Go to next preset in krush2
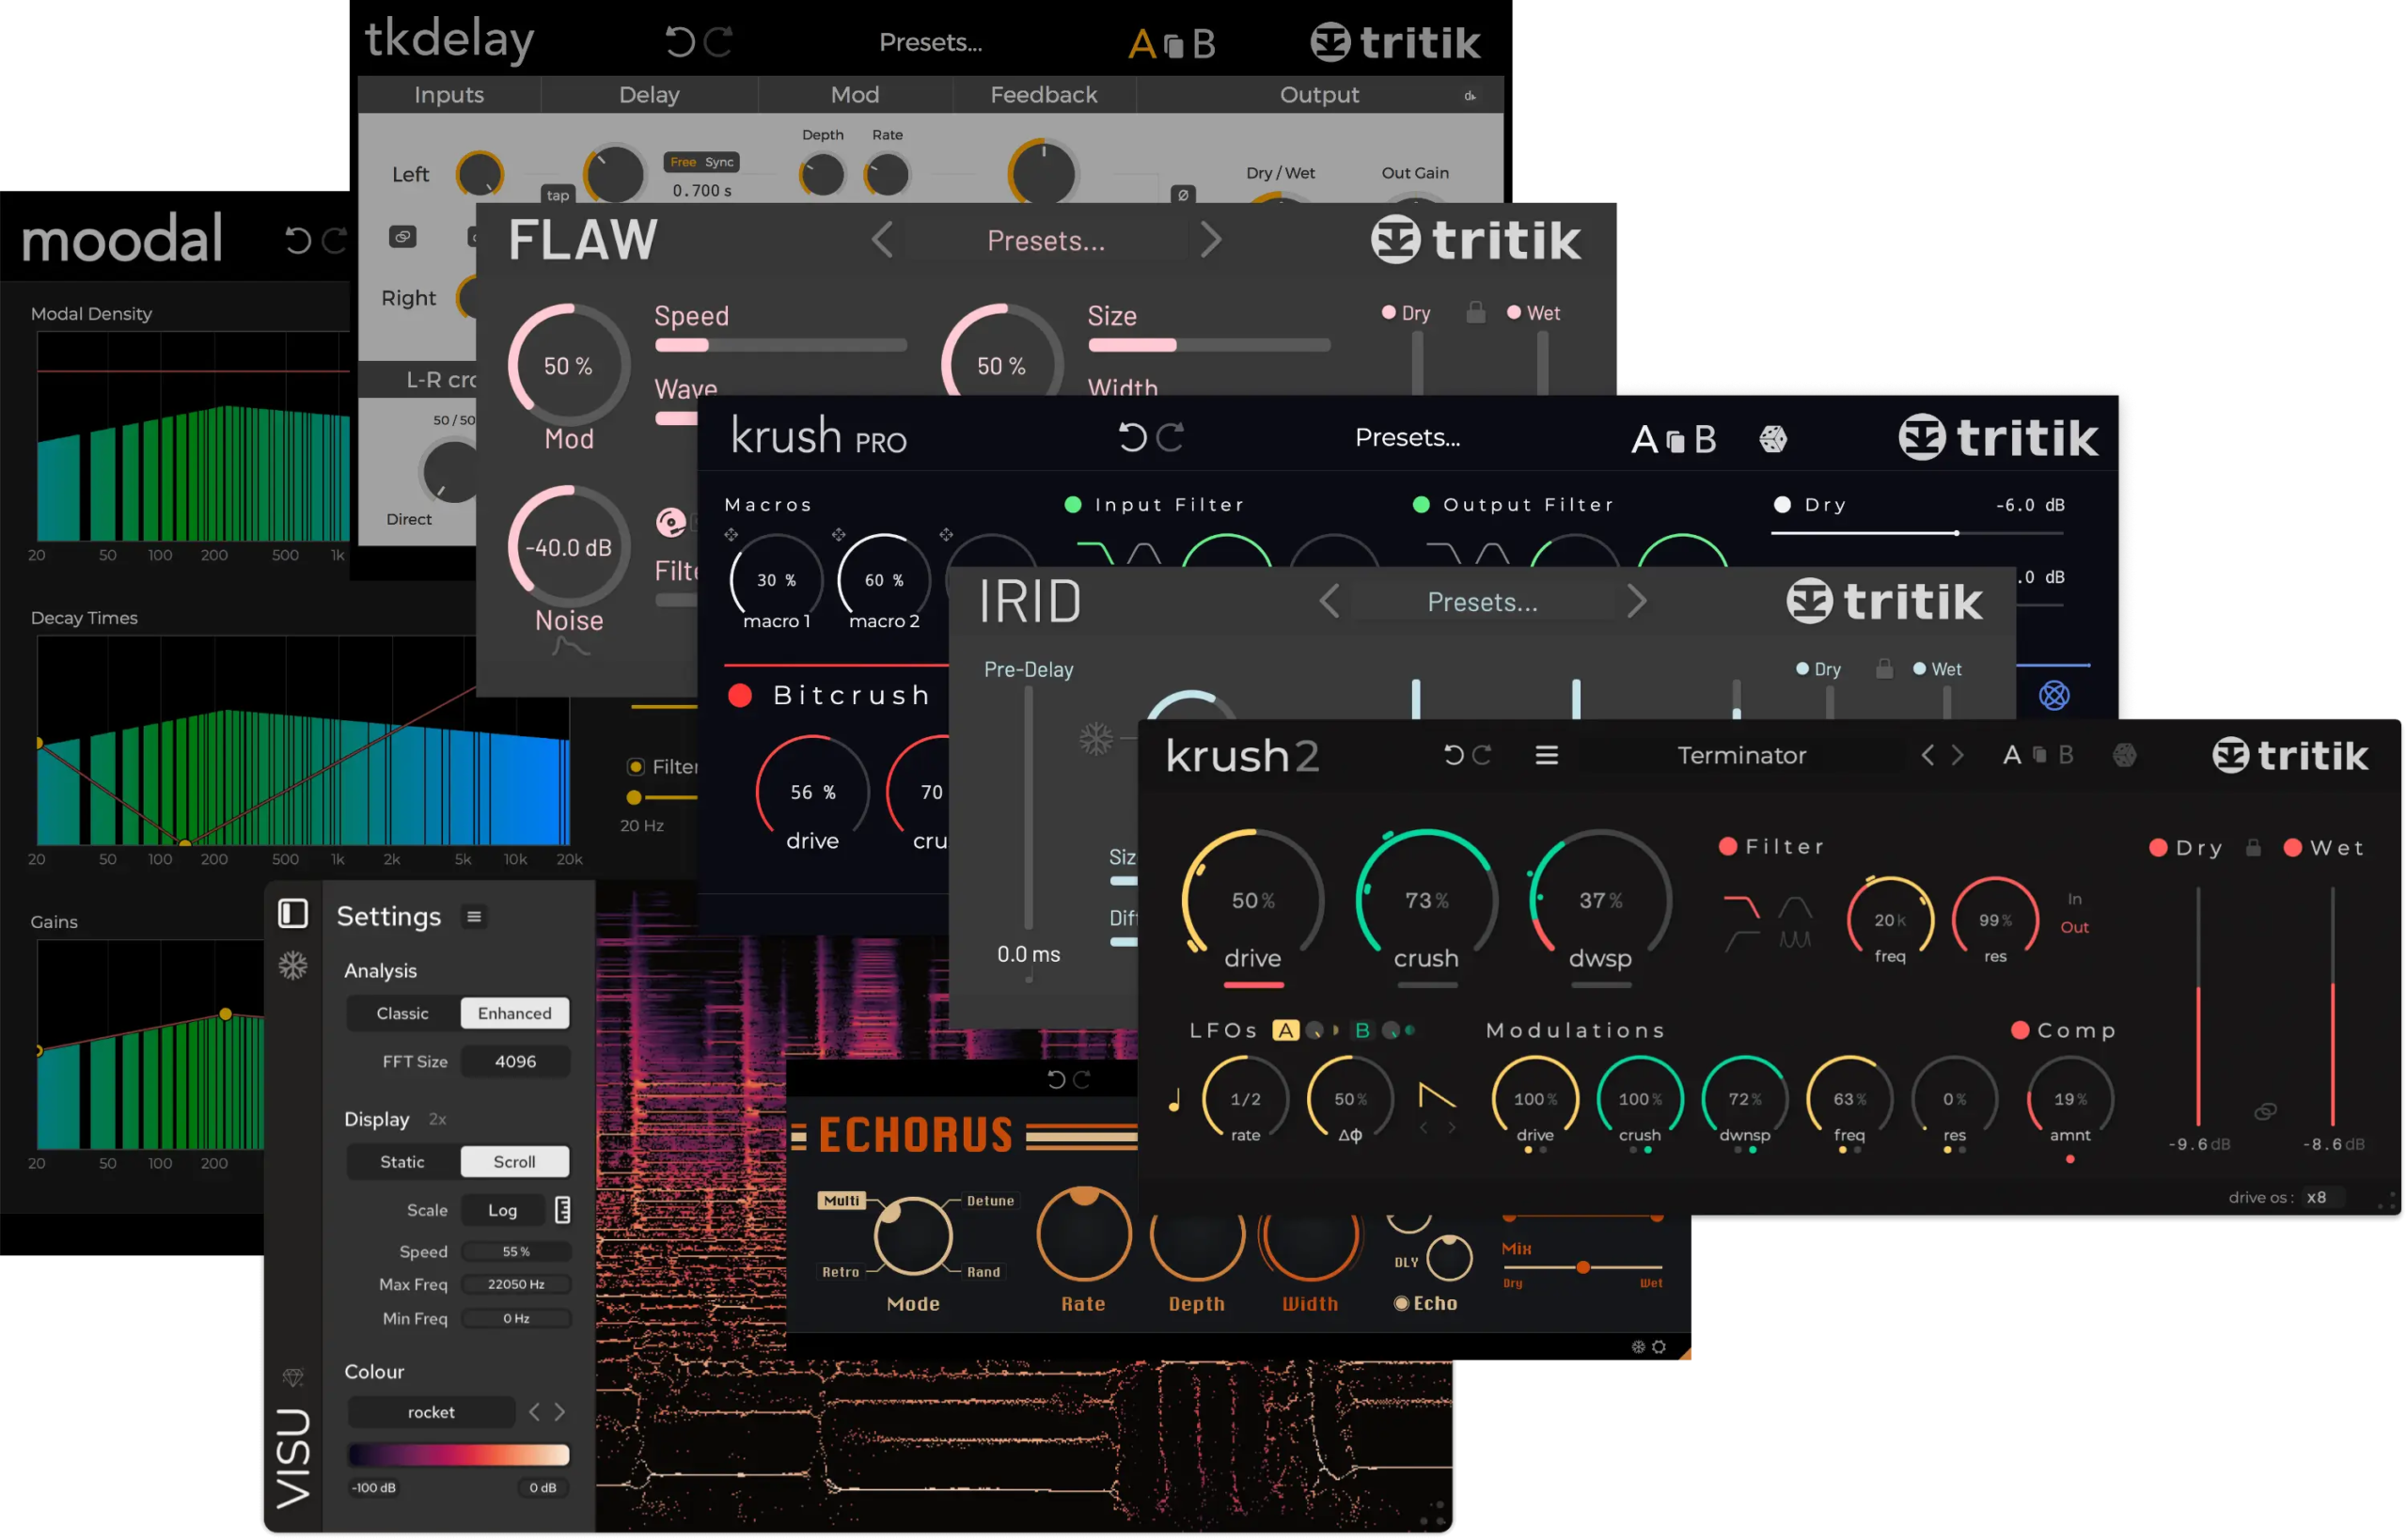2407x1540 pixels. point(1957,755)
